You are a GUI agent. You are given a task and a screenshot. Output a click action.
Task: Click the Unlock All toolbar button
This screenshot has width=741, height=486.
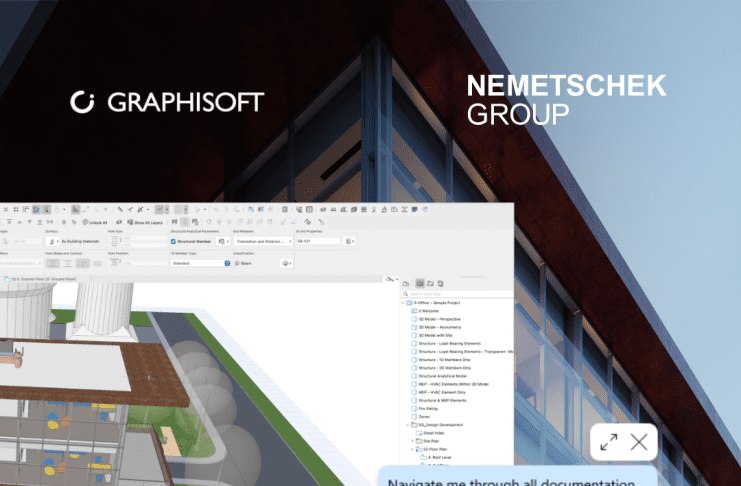[x=95, y=222]
